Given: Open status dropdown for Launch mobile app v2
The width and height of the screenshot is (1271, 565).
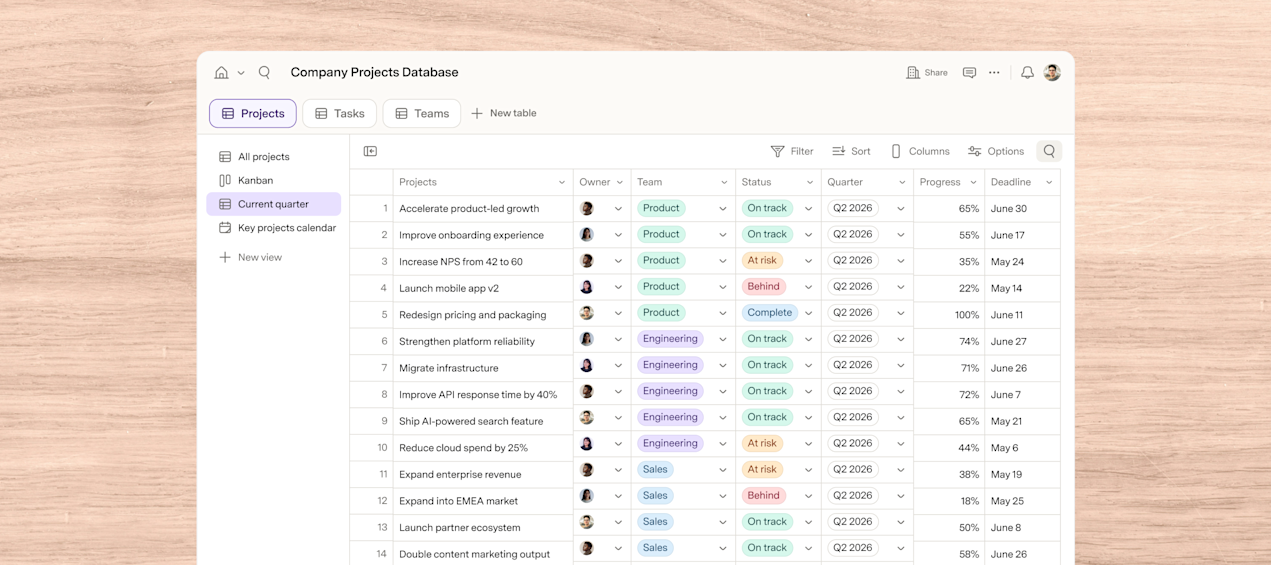Looking at the screenshot, I should [808, 287].
